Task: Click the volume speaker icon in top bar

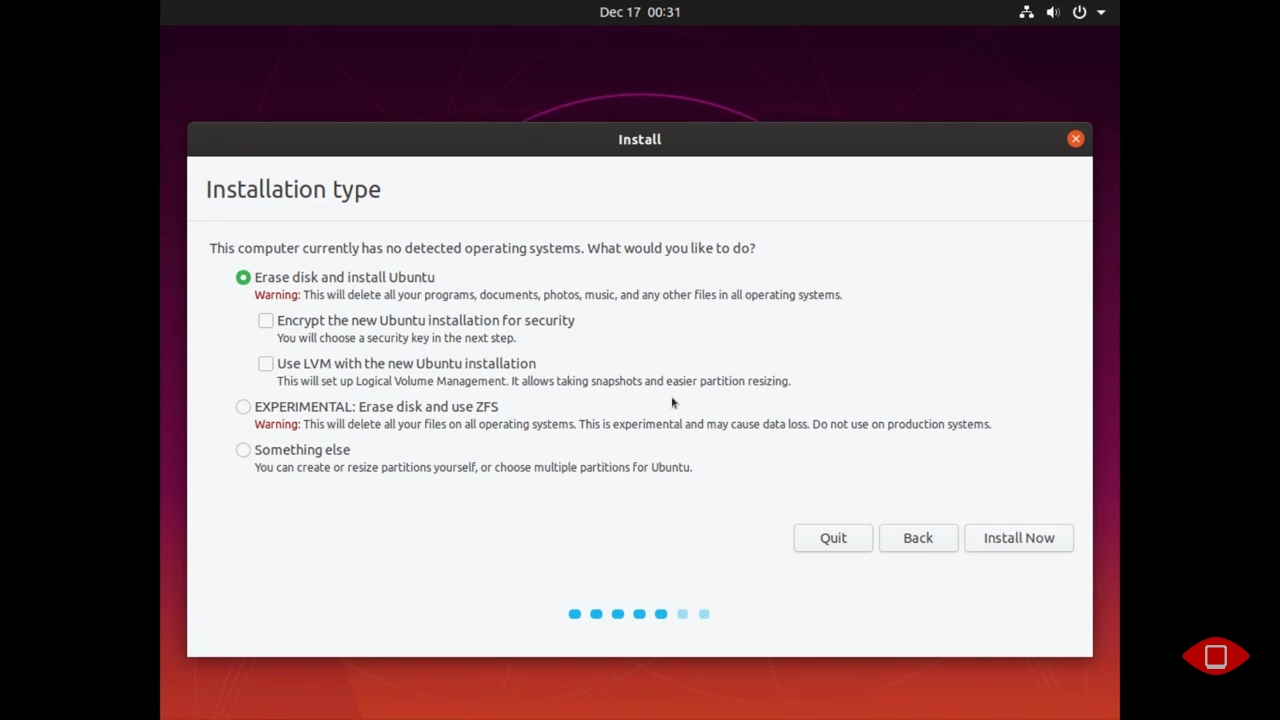Action: 1053,12
